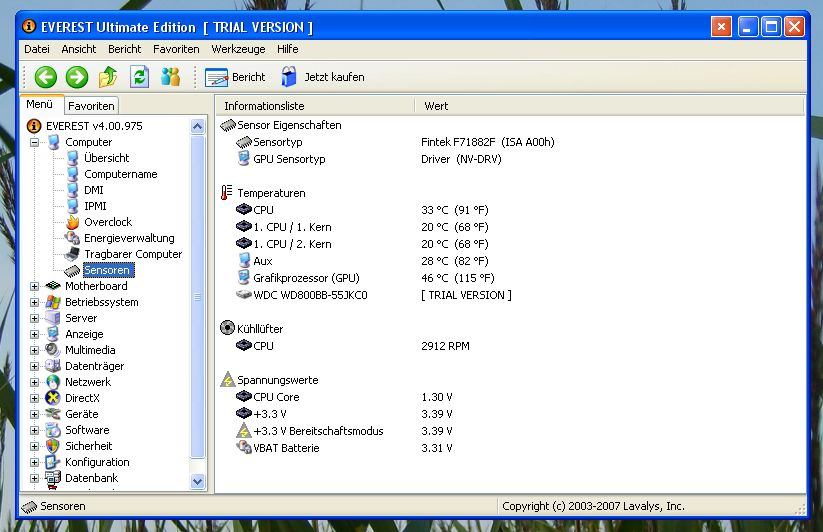Click the Betriebssystem Windows flag icon
Viewport: 823px width, 532px height.
(x=53, y=302)
